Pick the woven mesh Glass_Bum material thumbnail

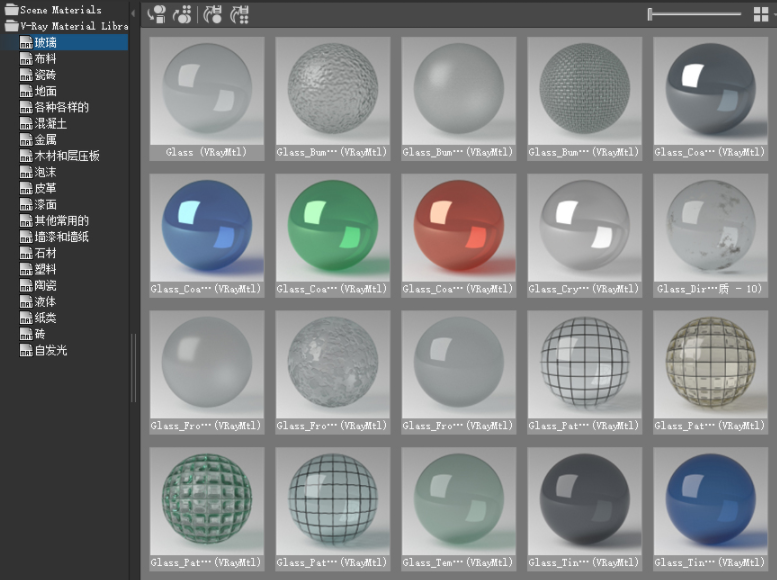pos(584,98)
